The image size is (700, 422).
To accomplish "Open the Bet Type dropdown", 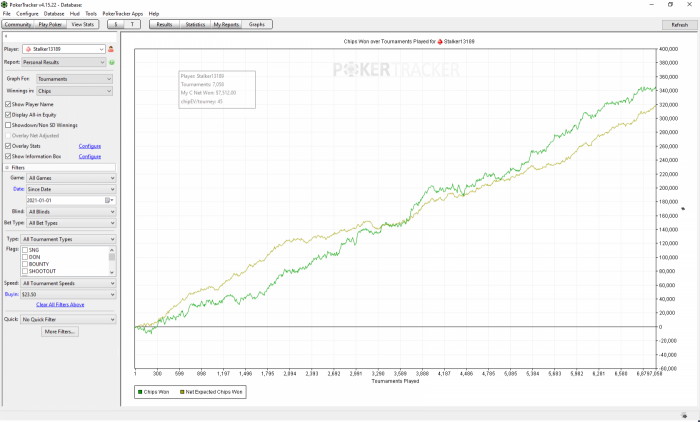I will (x=71, y=223).
